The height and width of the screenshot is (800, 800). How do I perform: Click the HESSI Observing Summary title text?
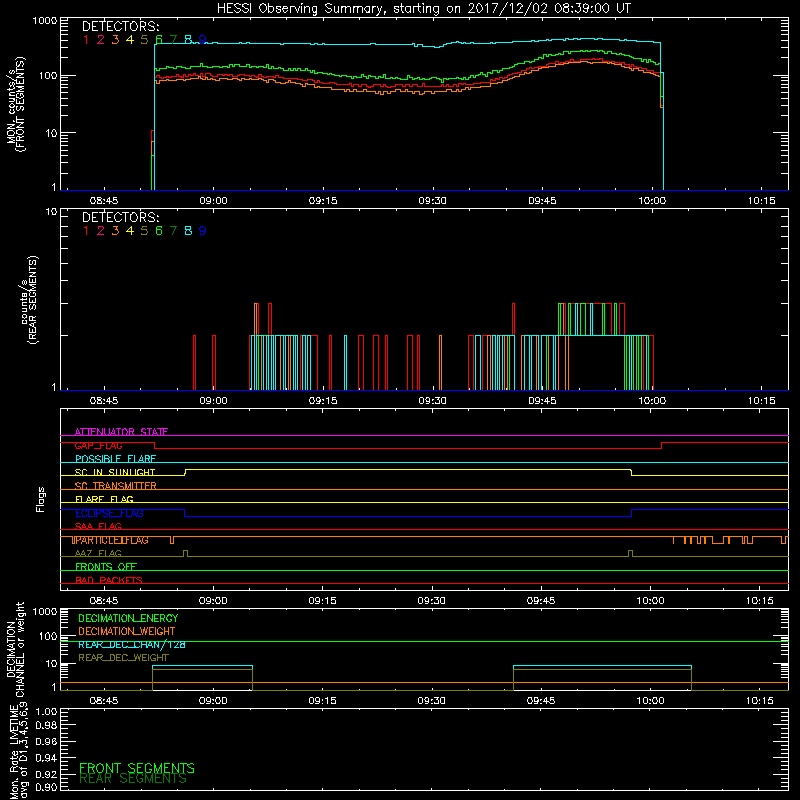click(424, 9)
